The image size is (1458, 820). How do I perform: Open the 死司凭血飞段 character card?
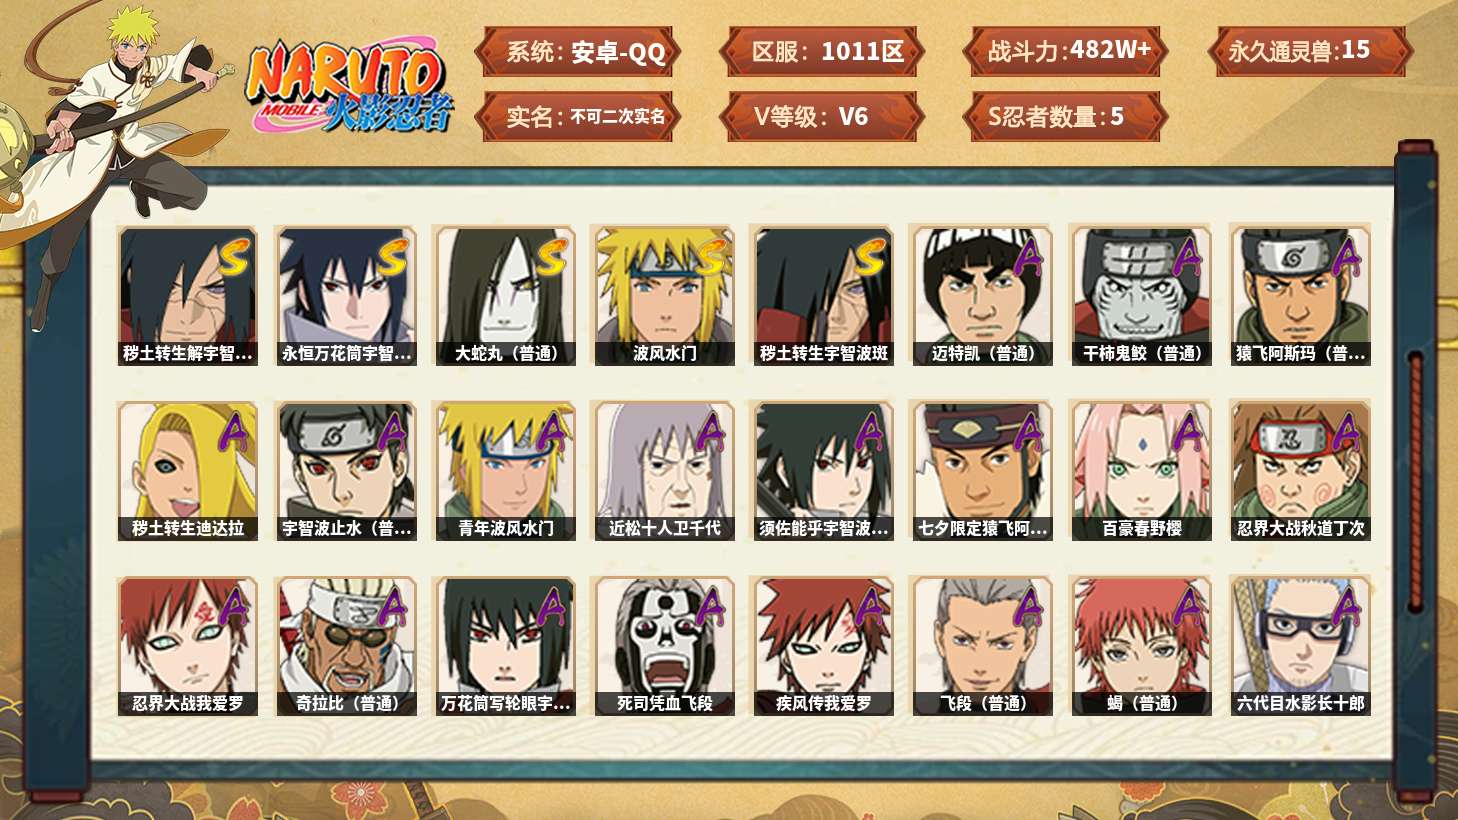tap(664, 646)
